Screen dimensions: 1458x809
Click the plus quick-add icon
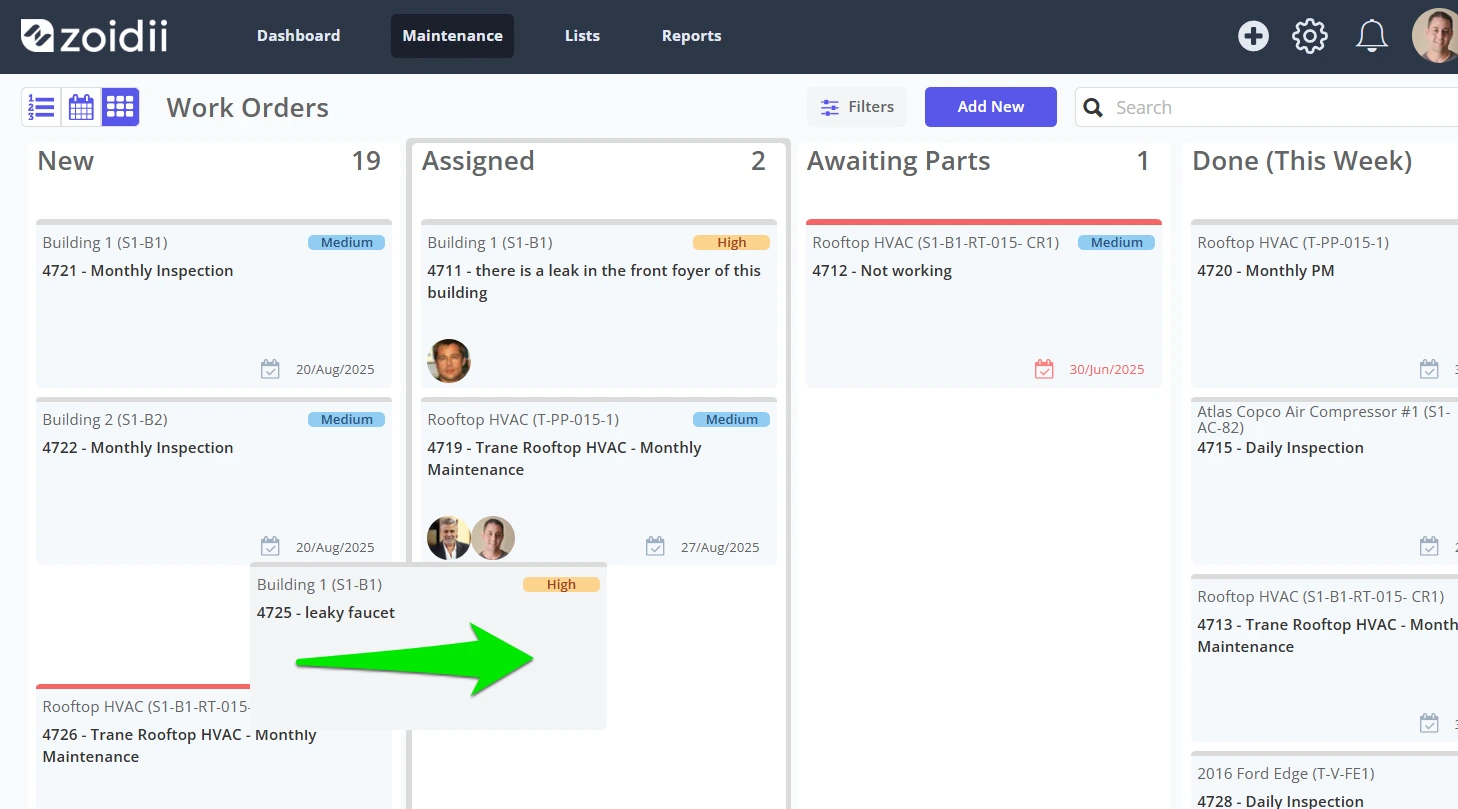point(1253,36)
